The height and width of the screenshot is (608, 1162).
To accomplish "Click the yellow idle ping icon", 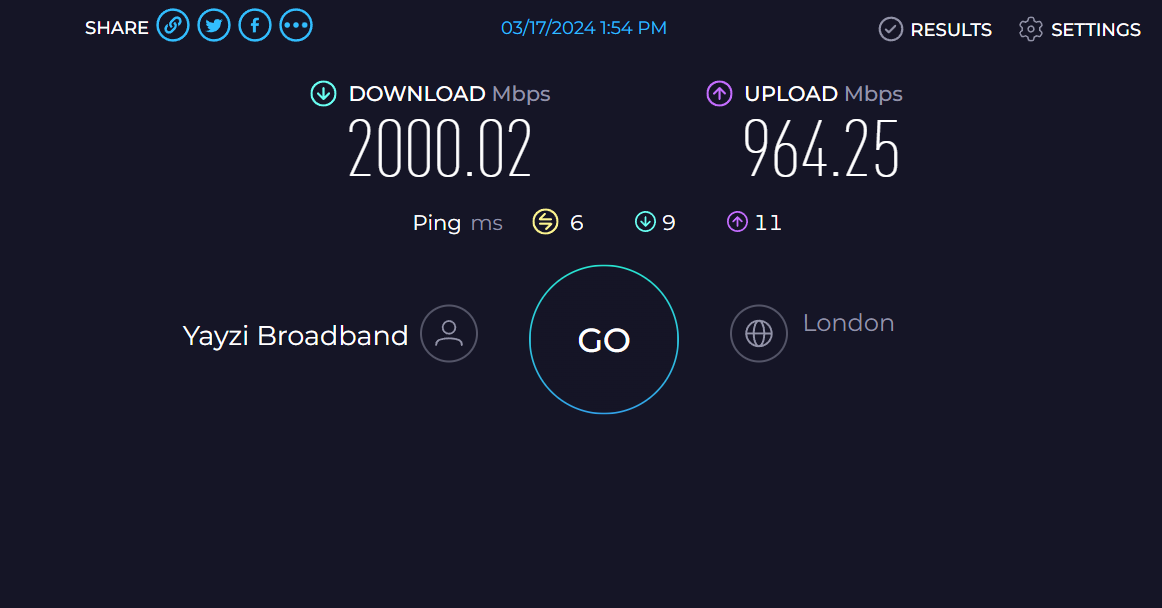I will (545, 222).
